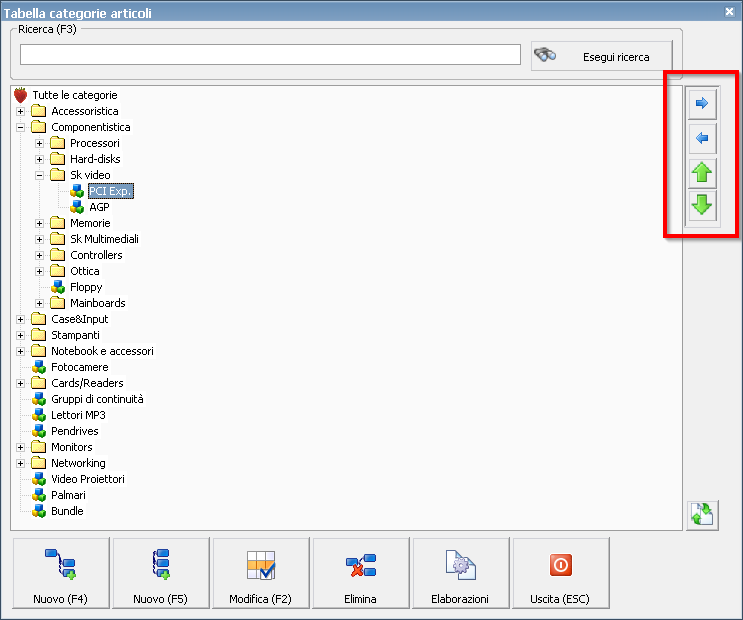Click the right blue arrow indent button
This screenshot has width=743, height=620.
tap(702, 103)
